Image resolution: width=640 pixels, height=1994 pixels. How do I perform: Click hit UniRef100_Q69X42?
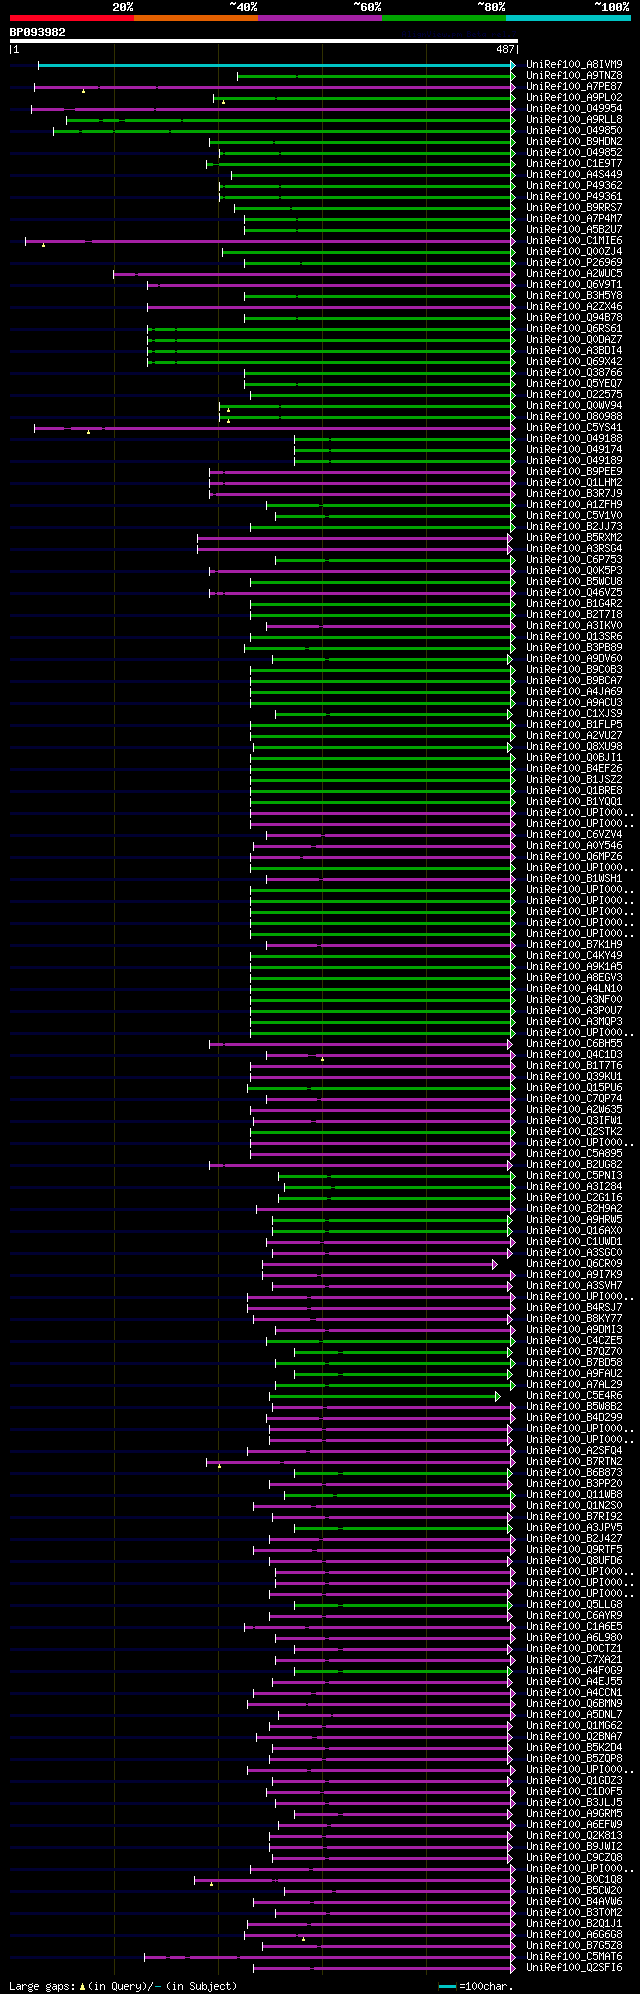tap(574, 362)
